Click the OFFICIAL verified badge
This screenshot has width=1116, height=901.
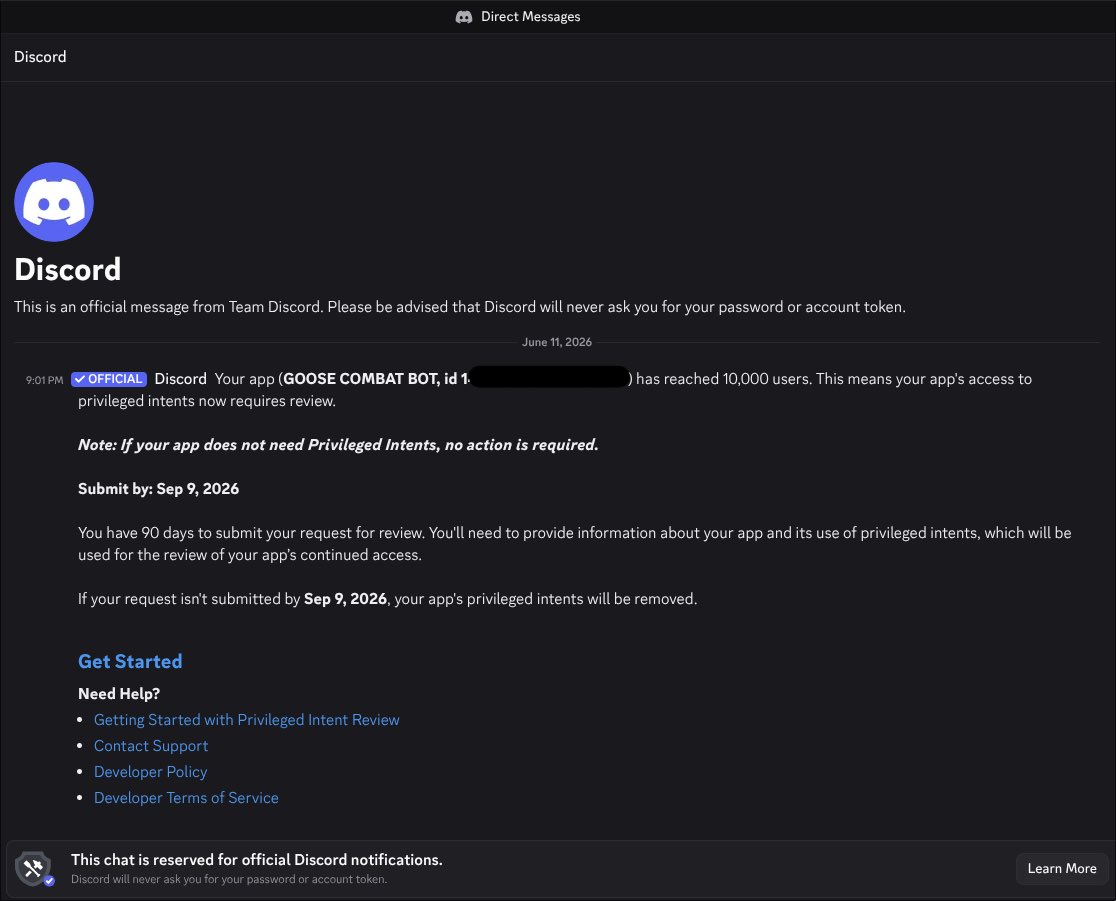point(109,379)
